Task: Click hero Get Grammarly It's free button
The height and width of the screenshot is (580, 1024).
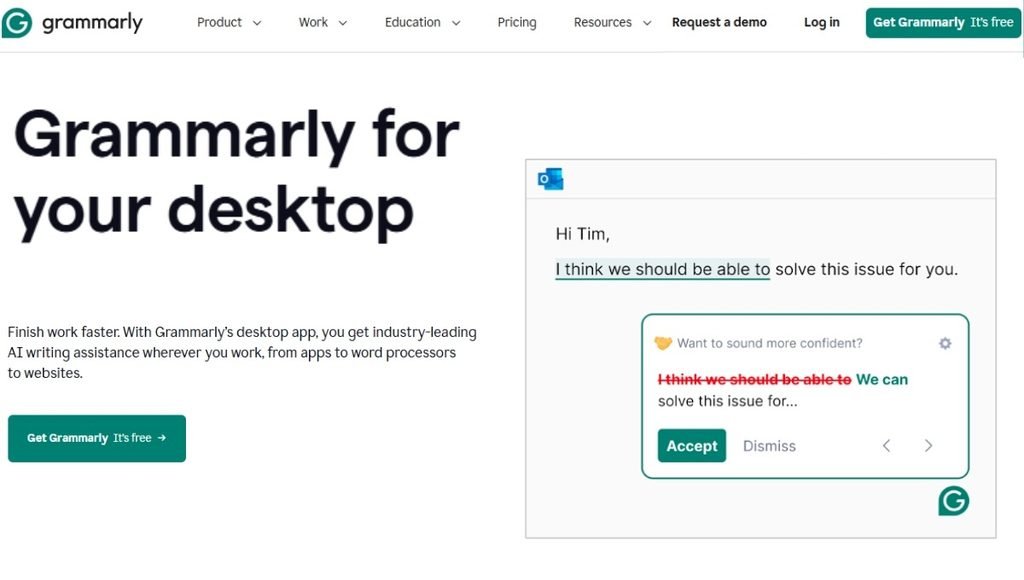Action: (97, 438)
